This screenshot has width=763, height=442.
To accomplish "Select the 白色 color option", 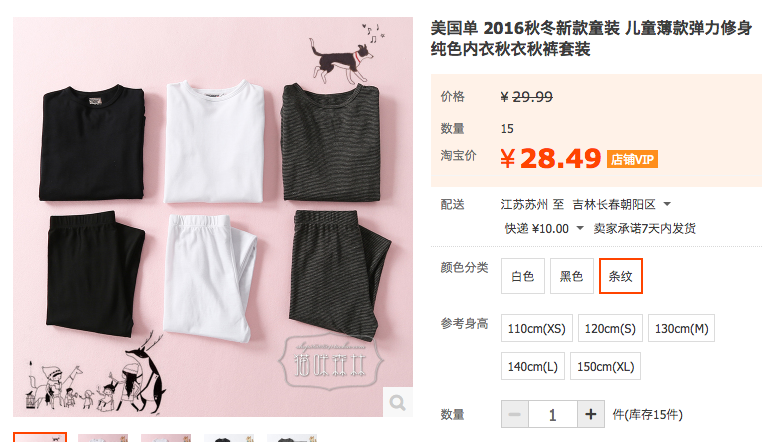I will point(523,276).
